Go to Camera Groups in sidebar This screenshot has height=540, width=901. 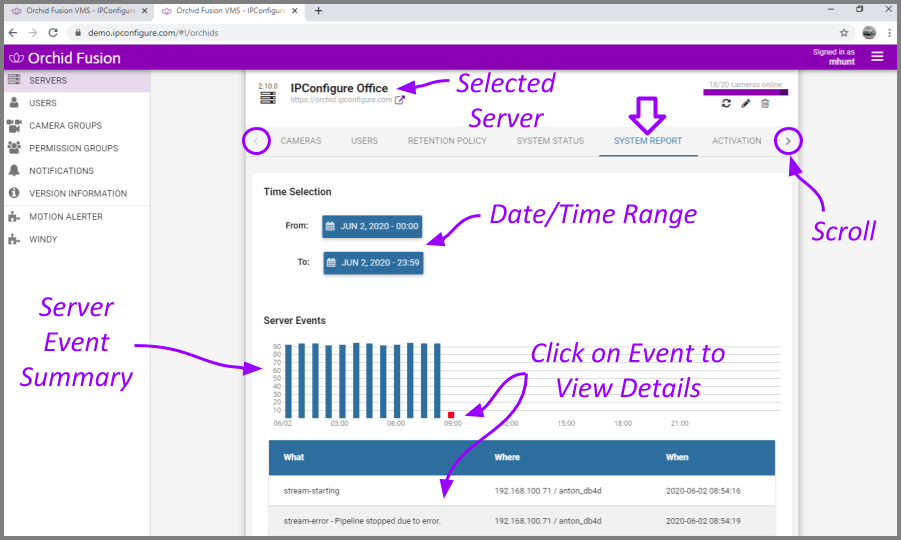click(x=77, y=125)
